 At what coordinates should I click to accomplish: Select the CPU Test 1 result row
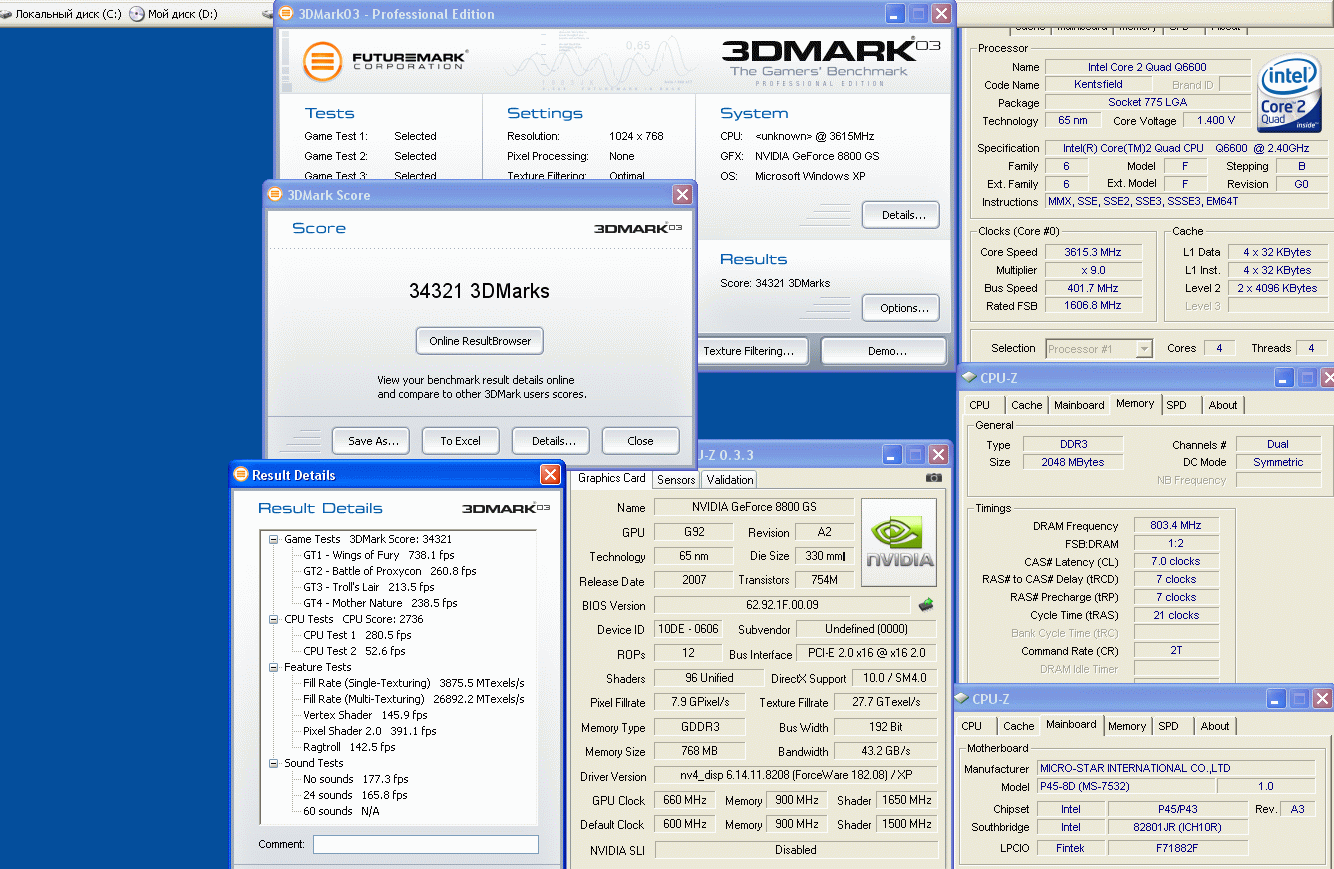357,635
